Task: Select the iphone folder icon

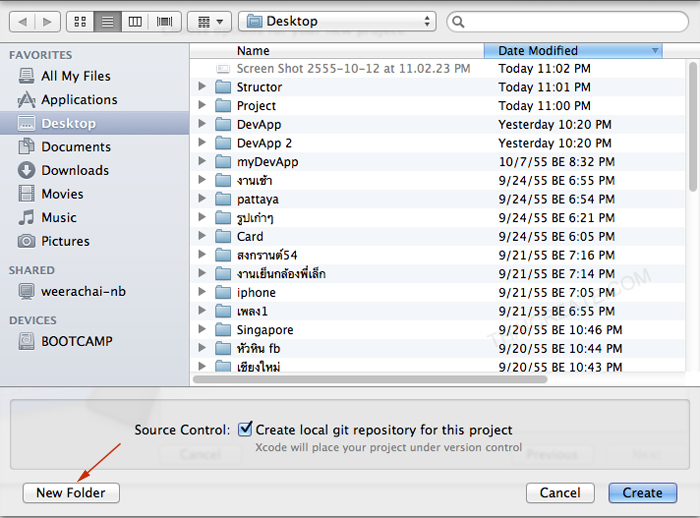Action: 223,292
